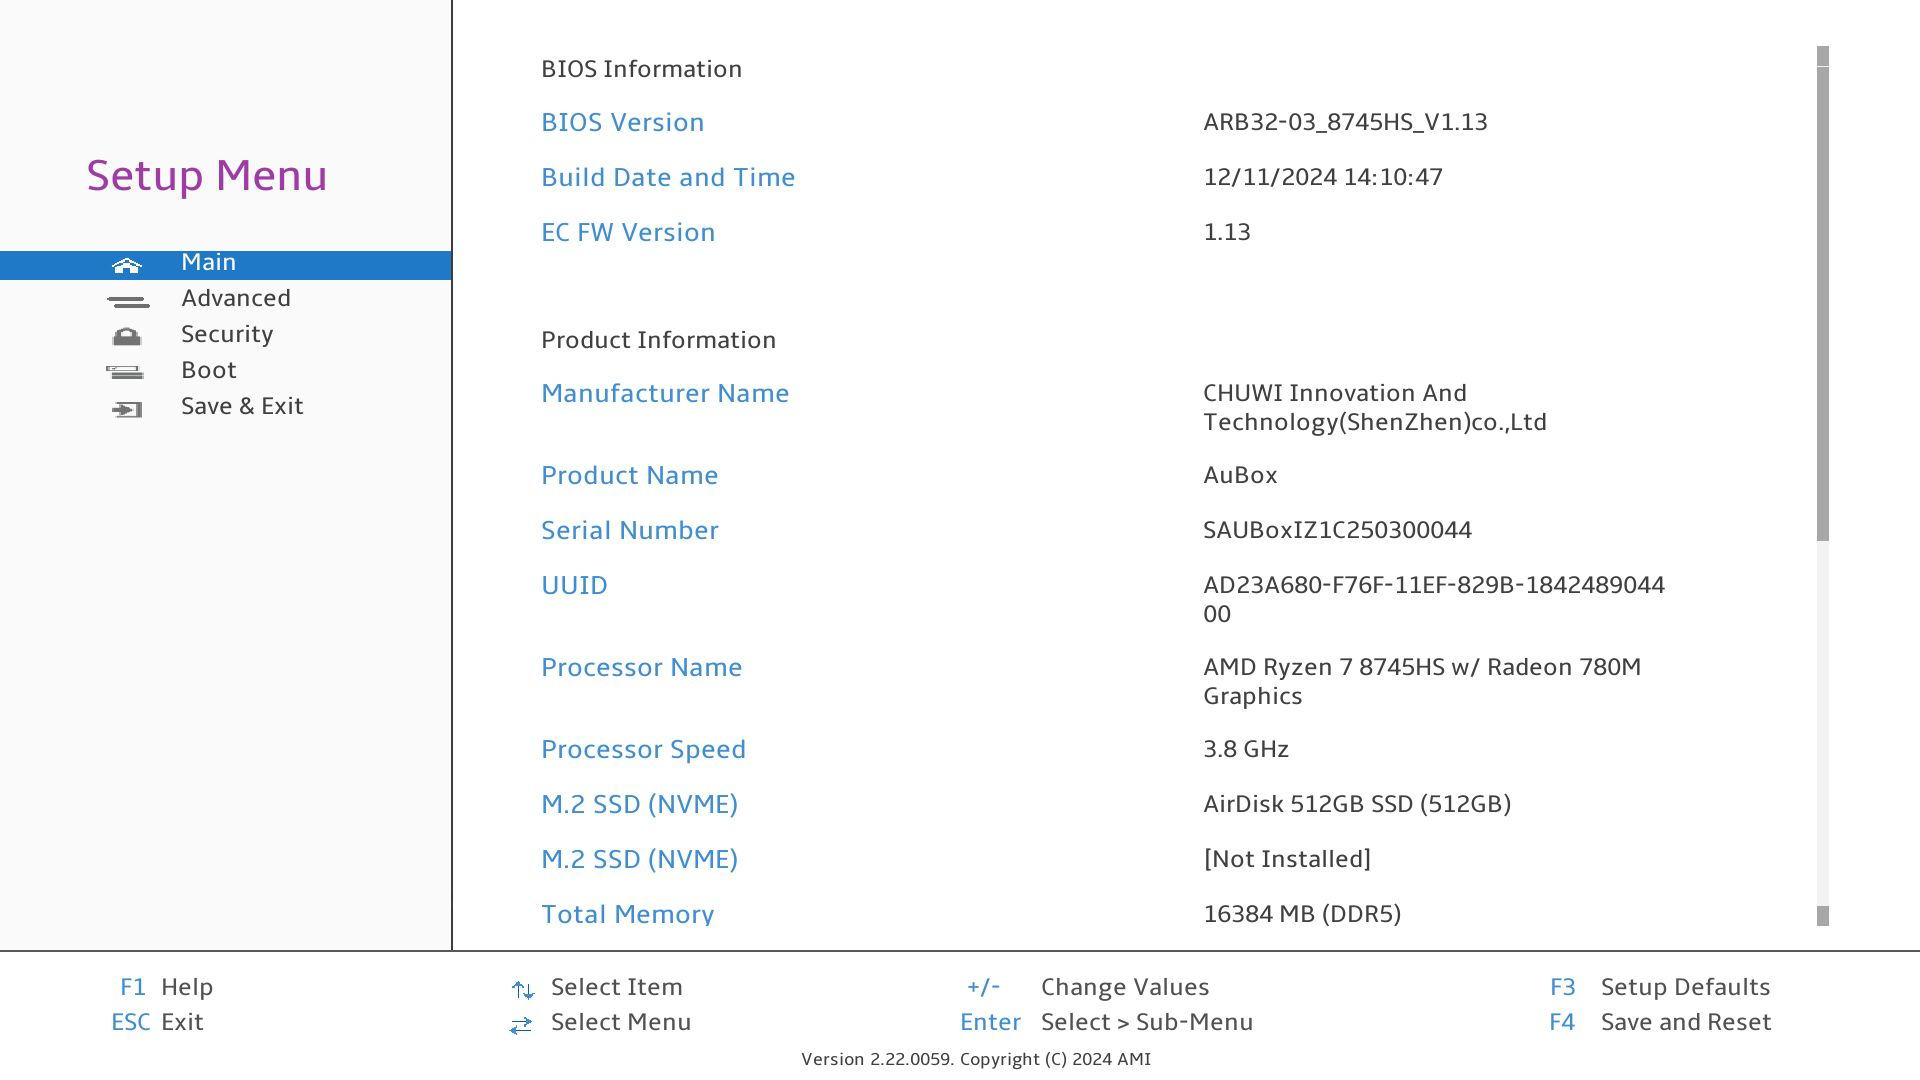Click the Security lock icon
The image size is (1920, 1080).
[127, 337]
